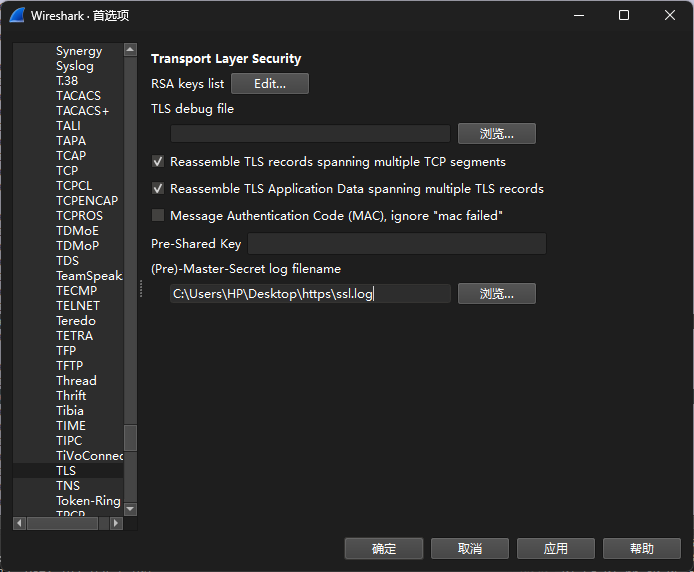Image resolution: width=694 pixels, height=572 pixels.
Task: Select TACACS protocol entry
Action: (78, 96)
